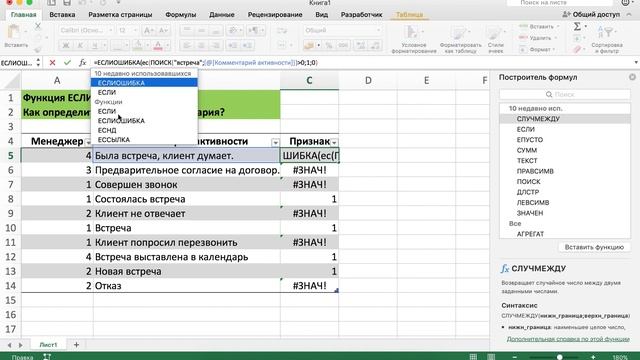
Task: Switch to Normal view in the status bar
Action: pos(473,357)
